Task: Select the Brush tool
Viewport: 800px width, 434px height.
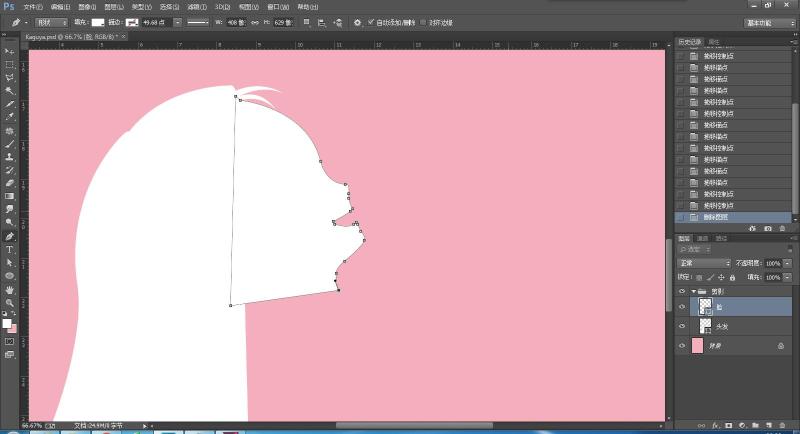Action: point(9,144)
